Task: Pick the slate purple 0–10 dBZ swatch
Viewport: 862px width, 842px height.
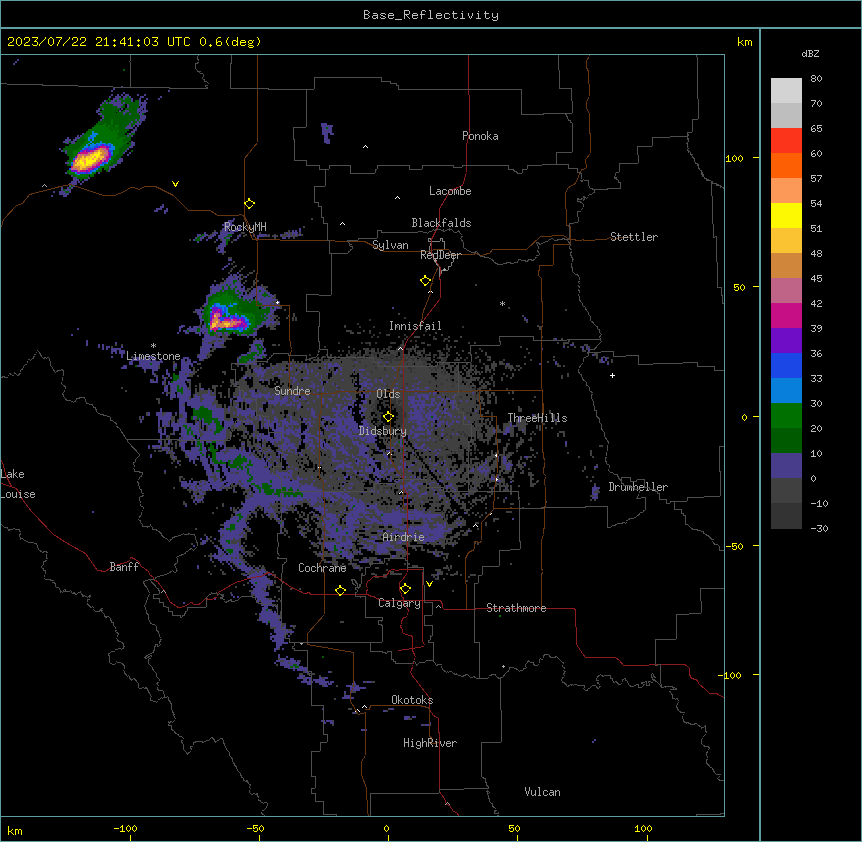Action: tap(786, 466)
